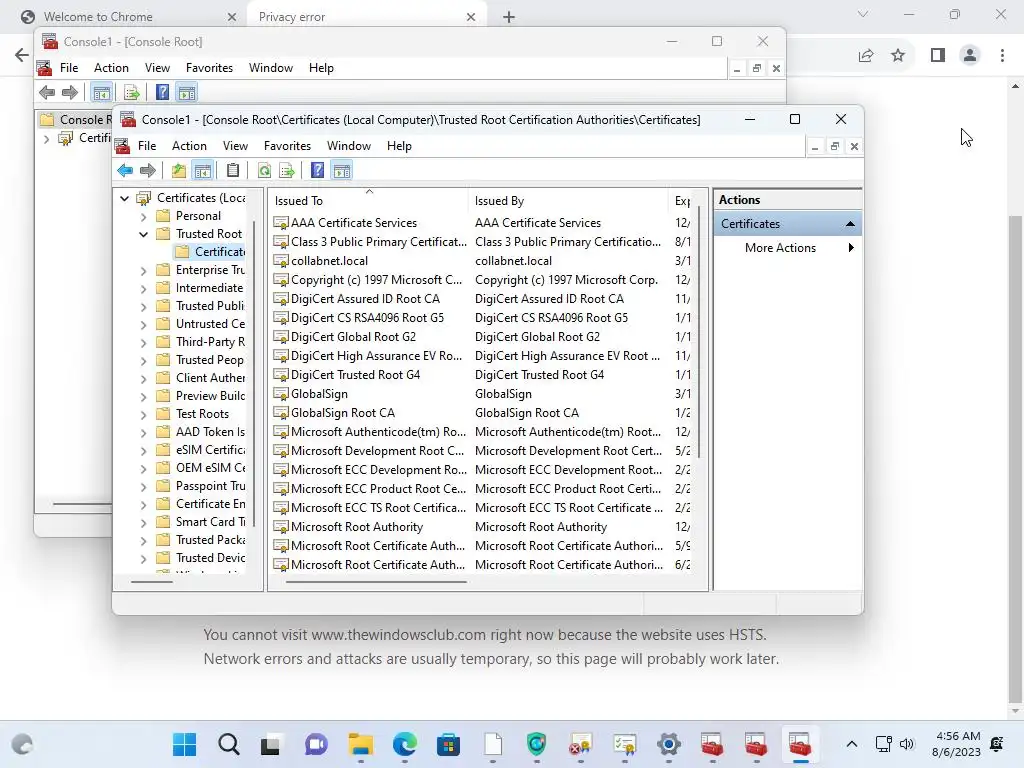Expand the Untrusted Ce... tree node

[144, 325]
